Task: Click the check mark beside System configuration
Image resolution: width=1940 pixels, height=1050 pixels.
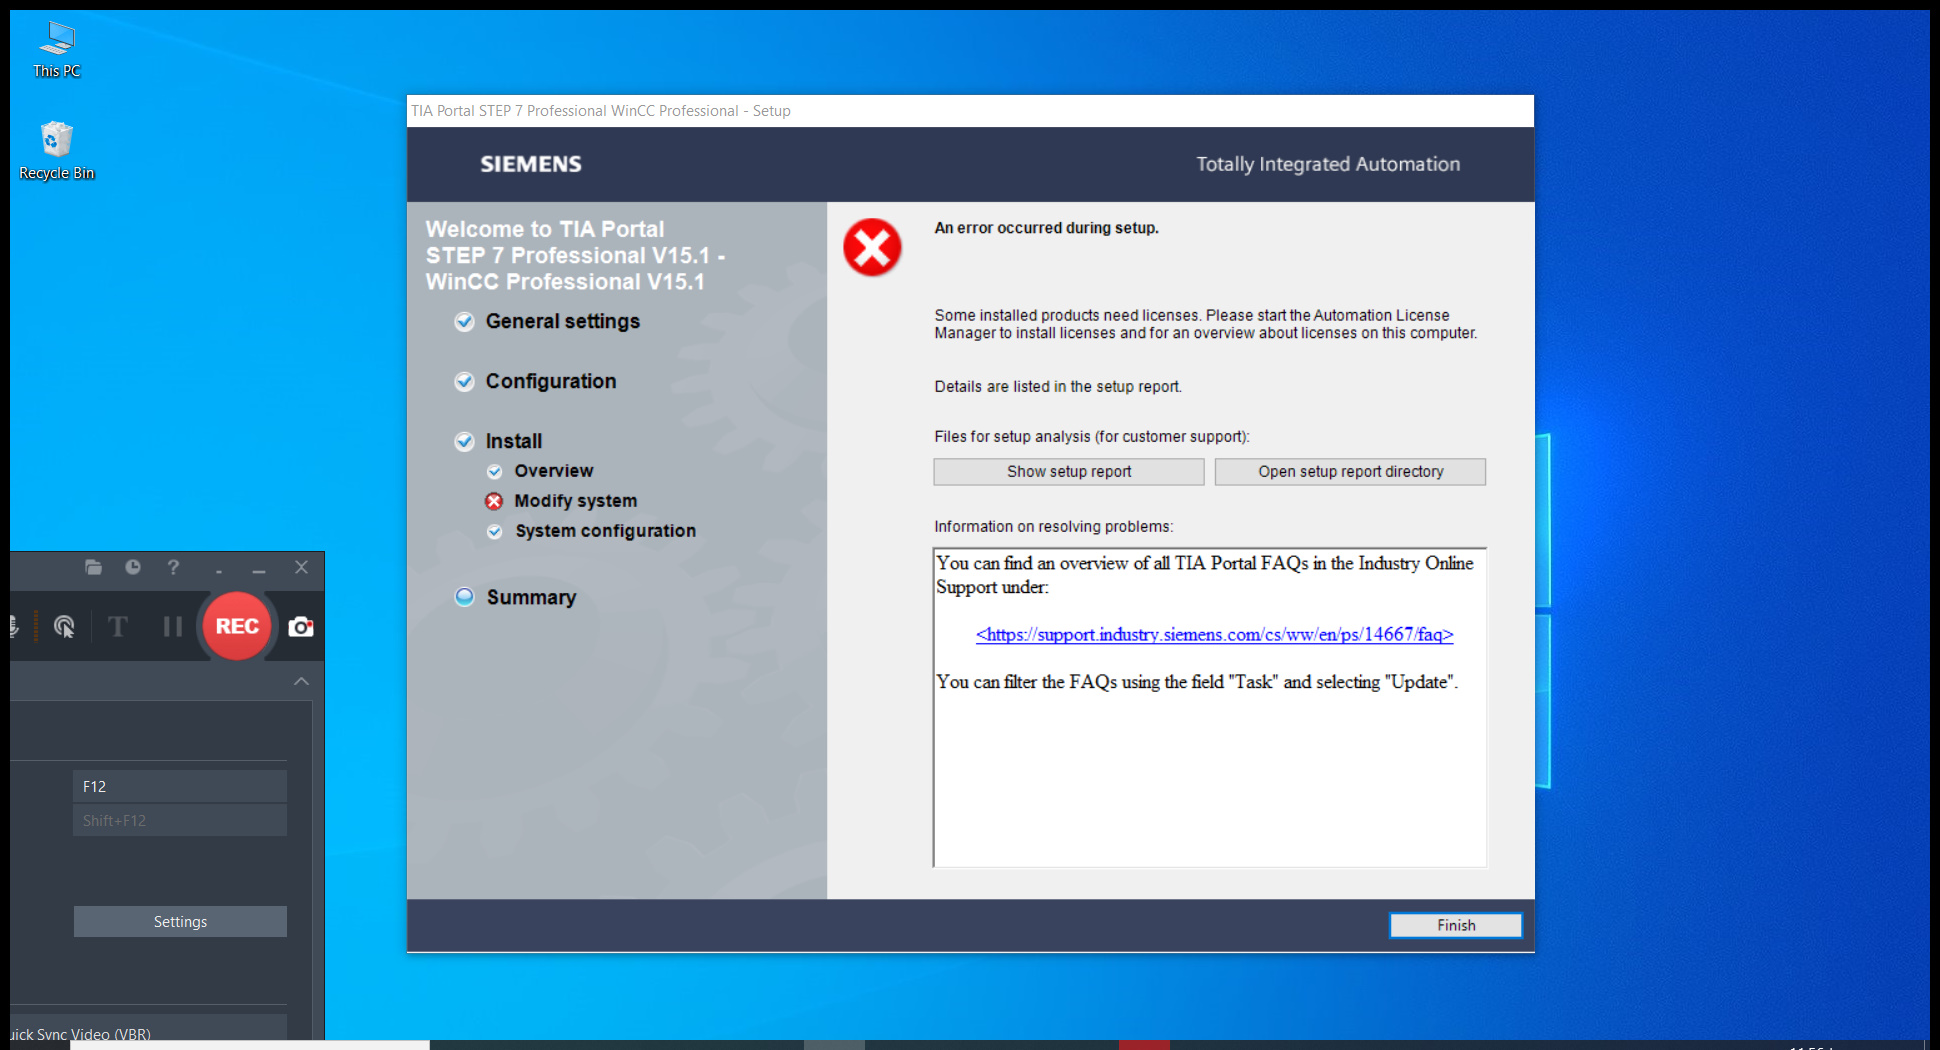Action: (494, 531)
